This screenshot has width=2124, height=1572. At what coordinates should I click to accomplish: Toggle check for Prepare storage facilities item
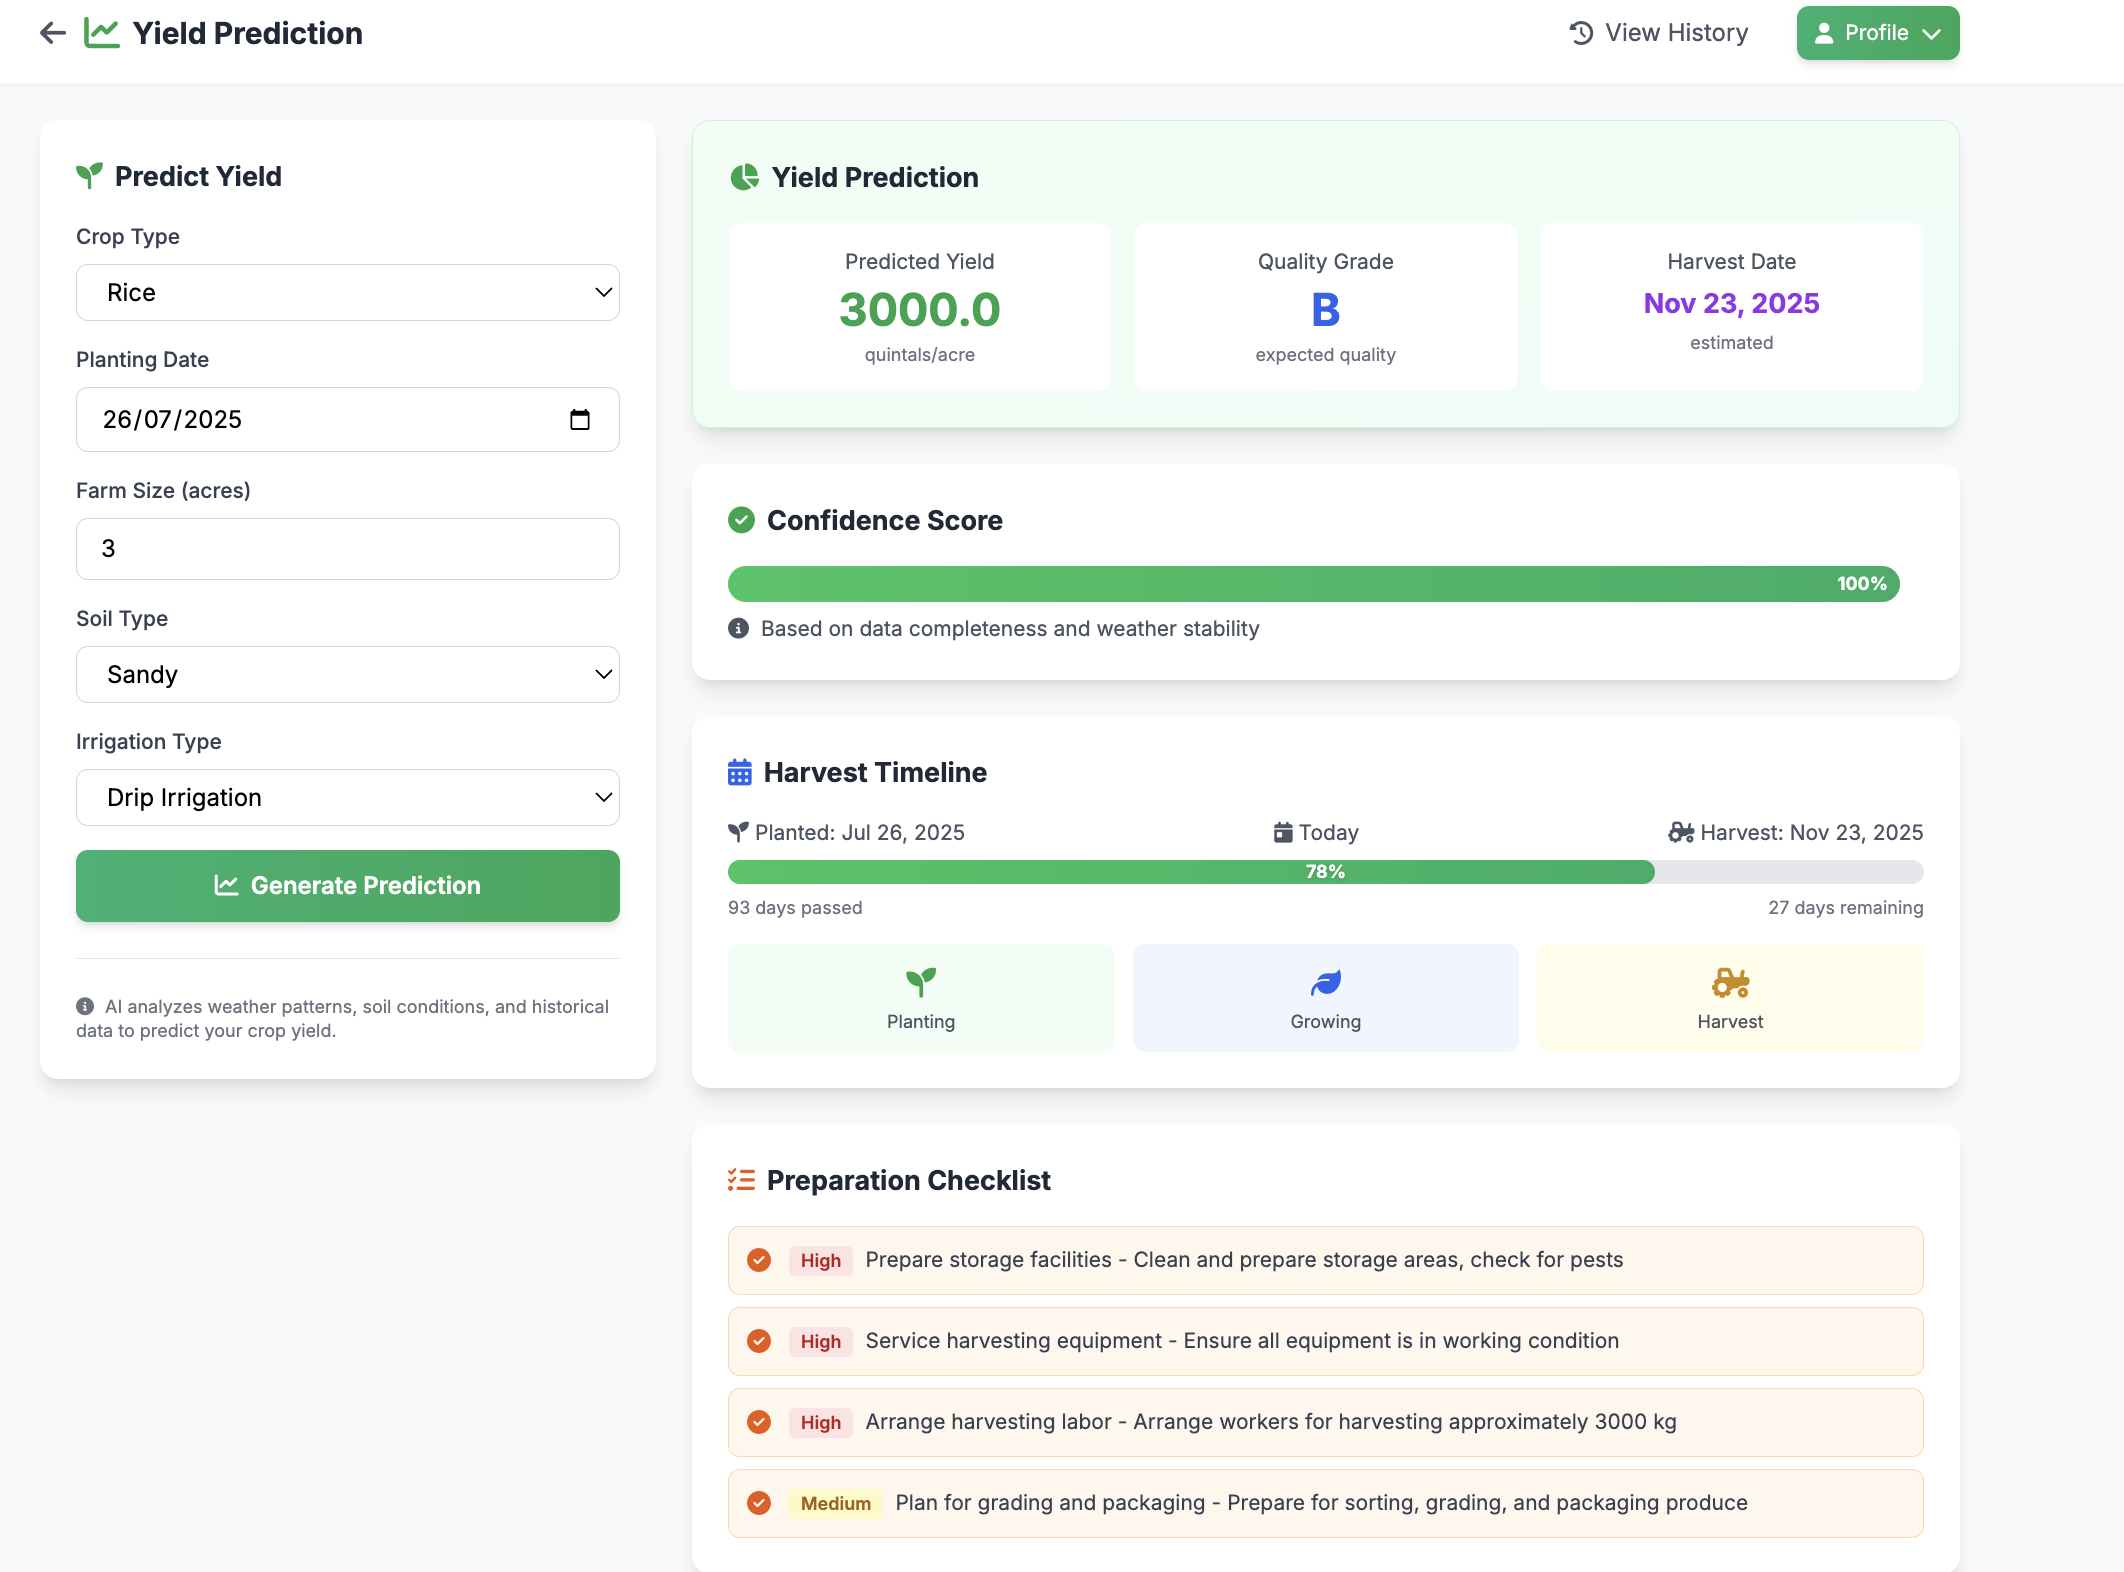click(x=759, y=1260)
